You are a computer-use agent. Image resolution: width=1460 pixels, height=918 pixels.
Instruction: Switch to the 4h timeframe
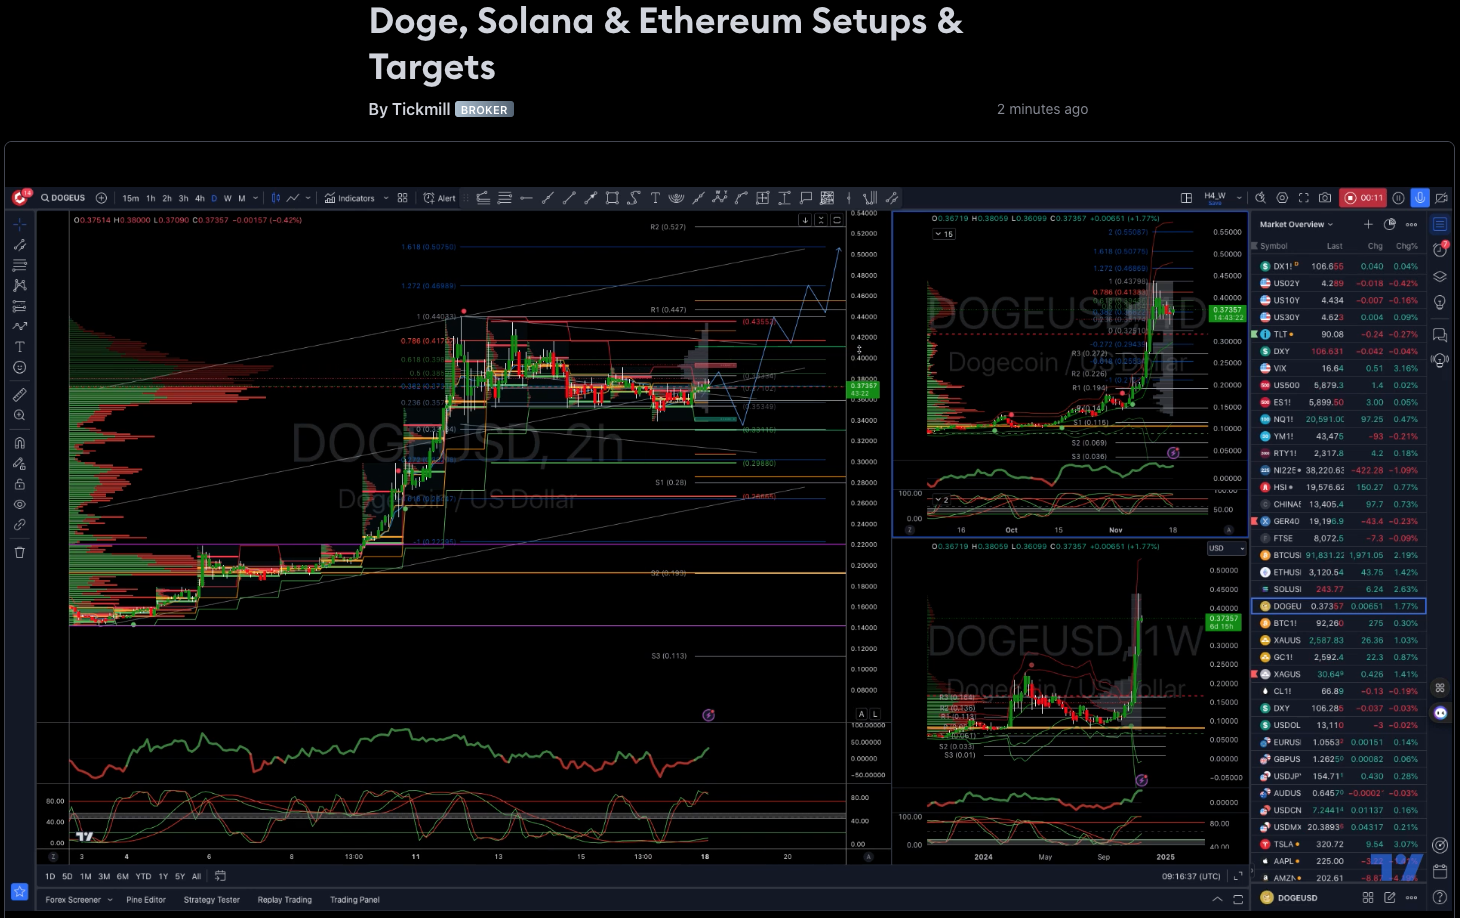pyautogui.click(x=199, y=198)
